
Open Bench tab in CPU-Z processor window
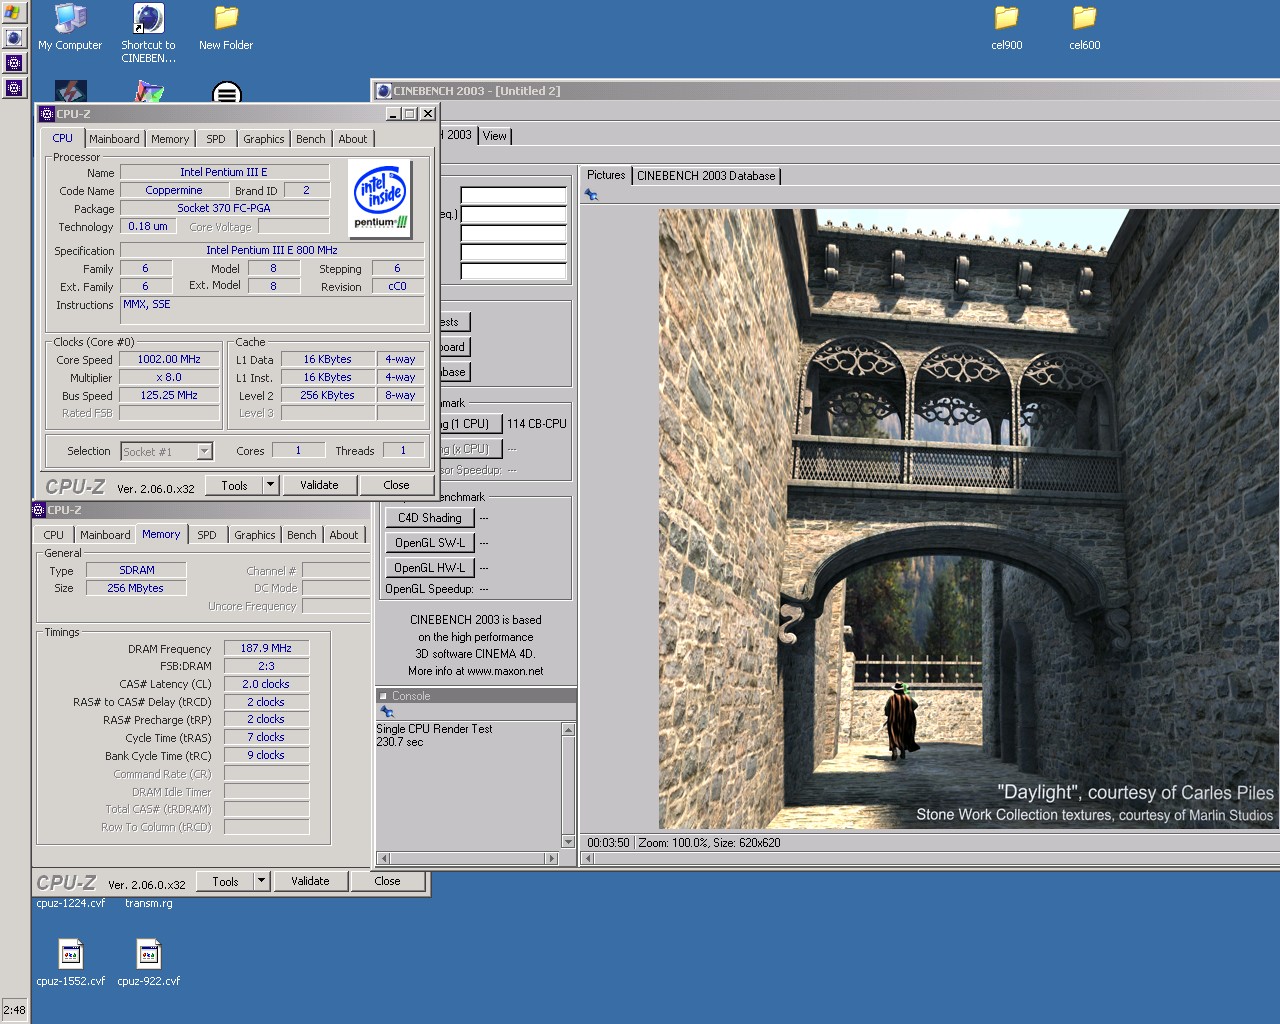(x=311, y=139)
